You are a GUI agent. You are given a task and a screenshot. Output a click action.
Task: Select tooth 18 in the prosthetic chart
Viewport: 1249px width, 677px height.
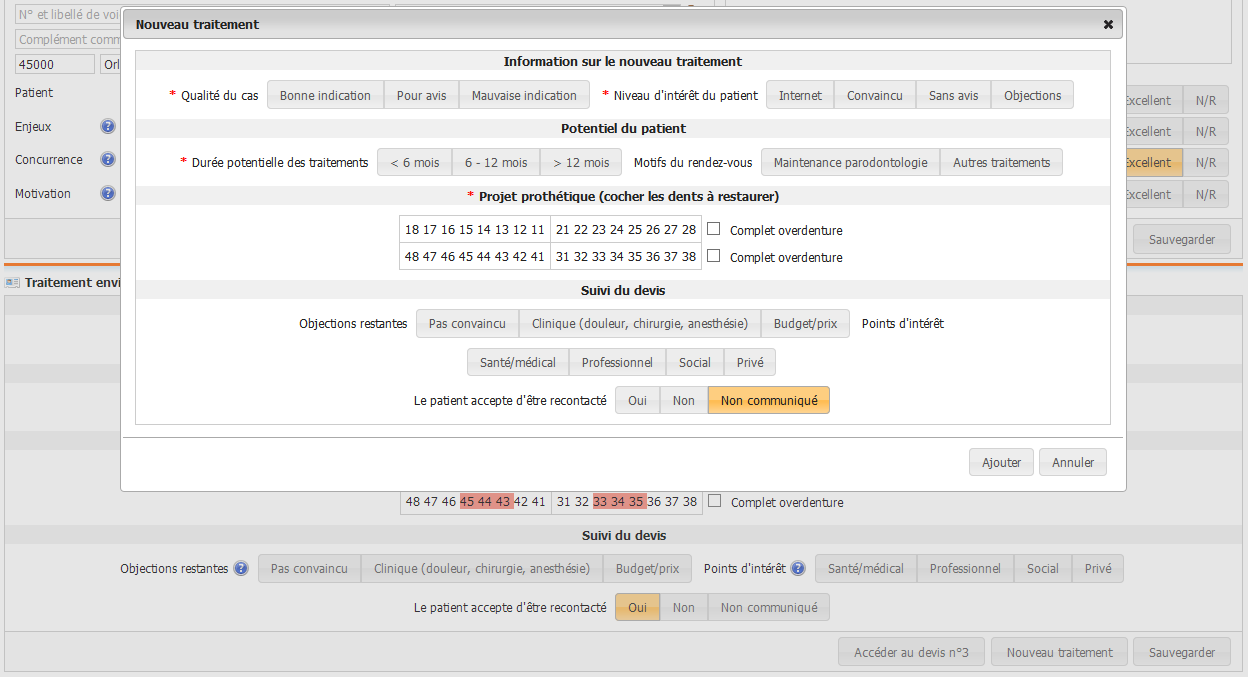[x=412, y=230]
